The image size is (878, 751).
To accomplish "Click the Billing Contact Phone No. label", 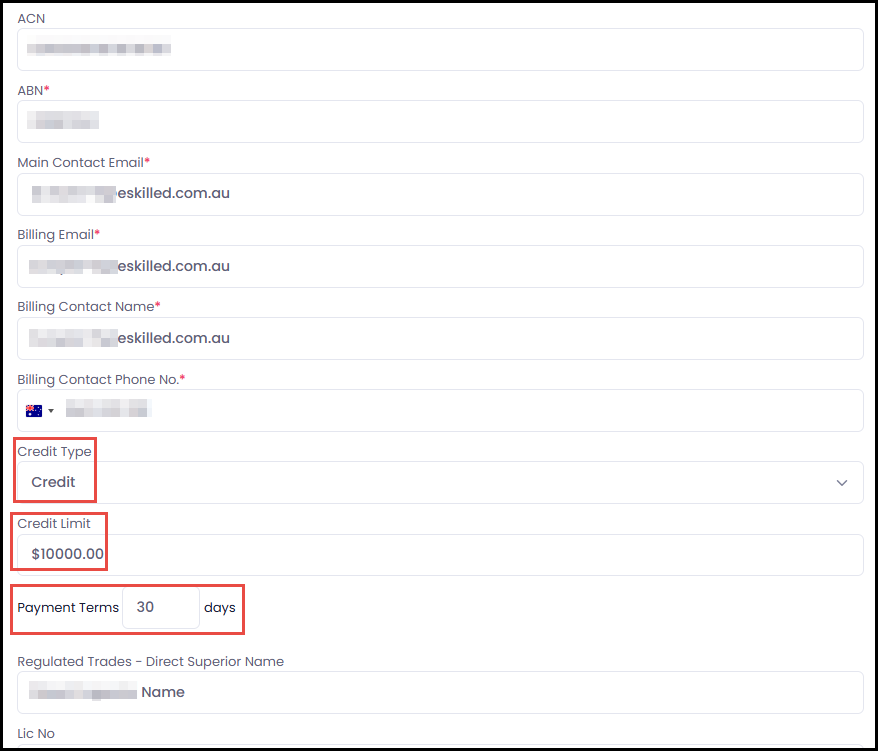I will click(x=101, y=380).
